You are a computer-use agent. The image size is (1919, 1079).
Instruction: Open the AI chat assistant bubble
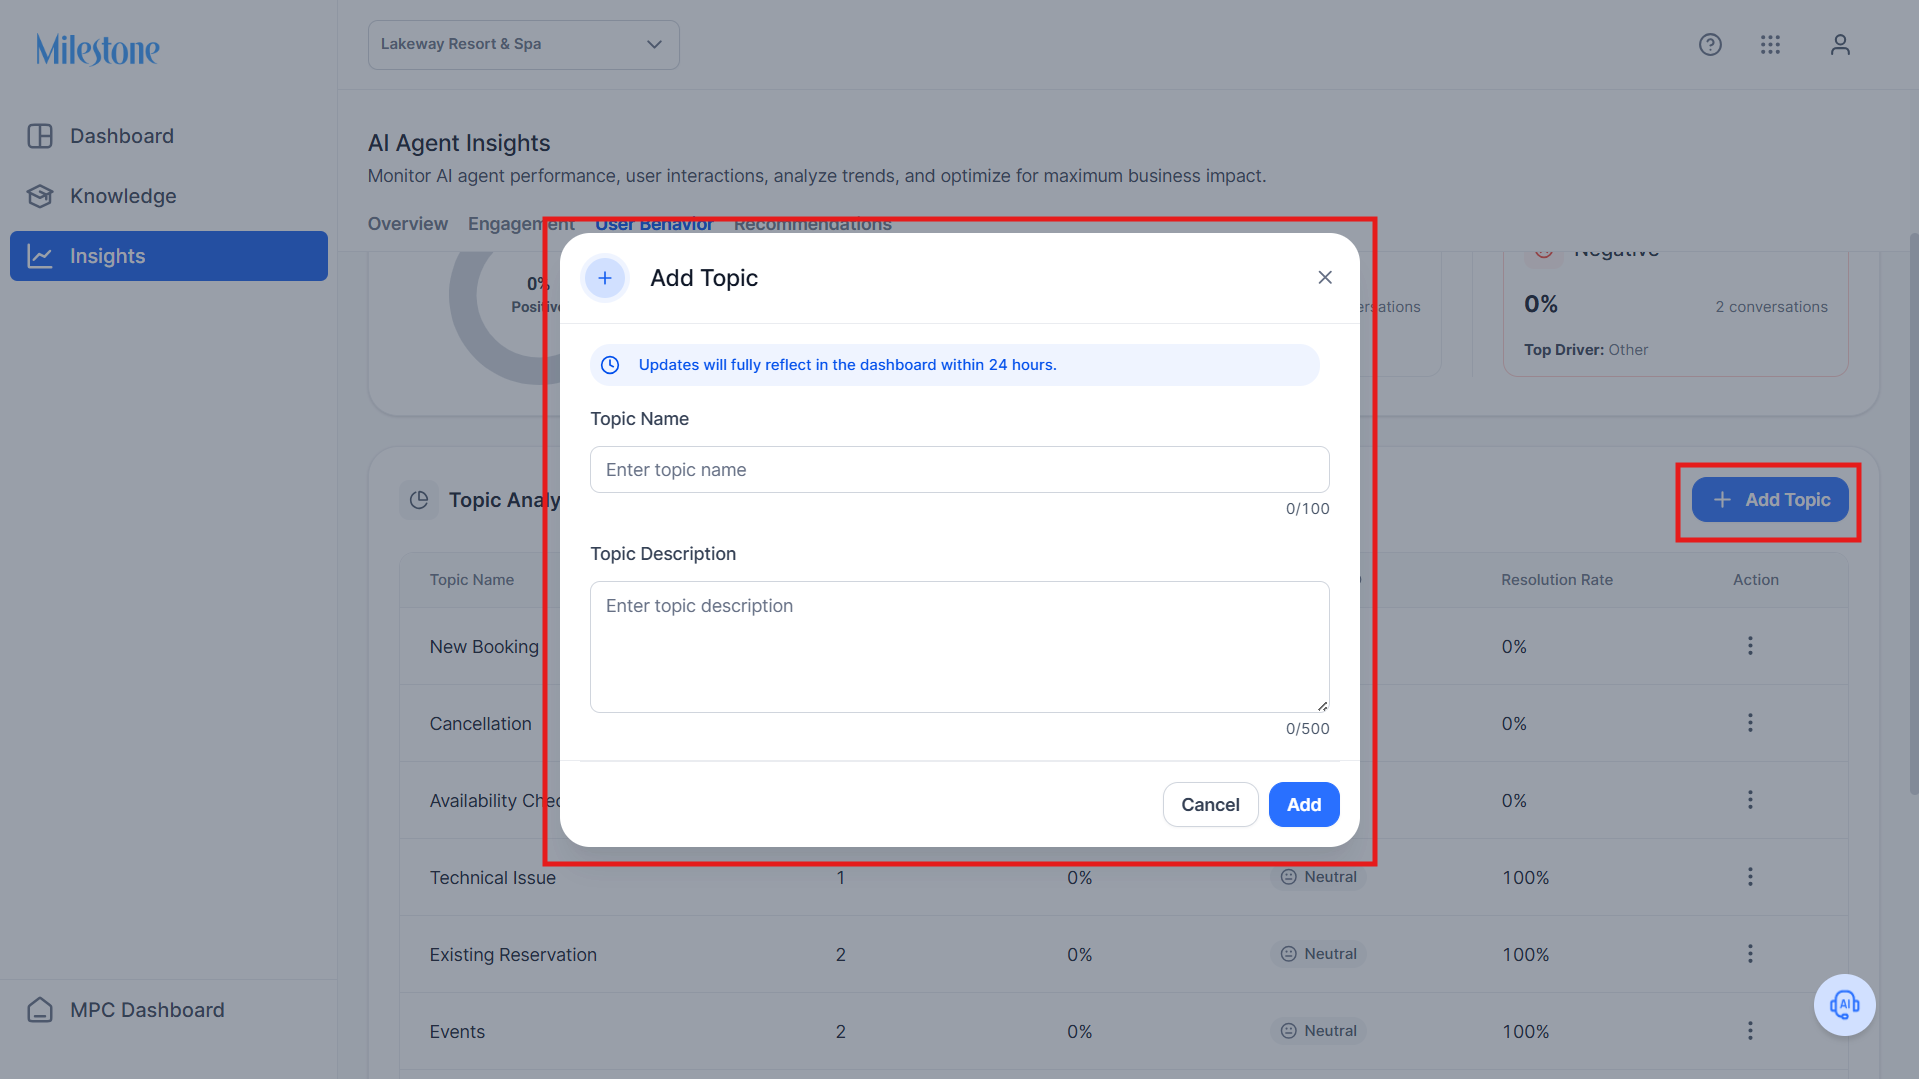click(x=1844, y=1005)
